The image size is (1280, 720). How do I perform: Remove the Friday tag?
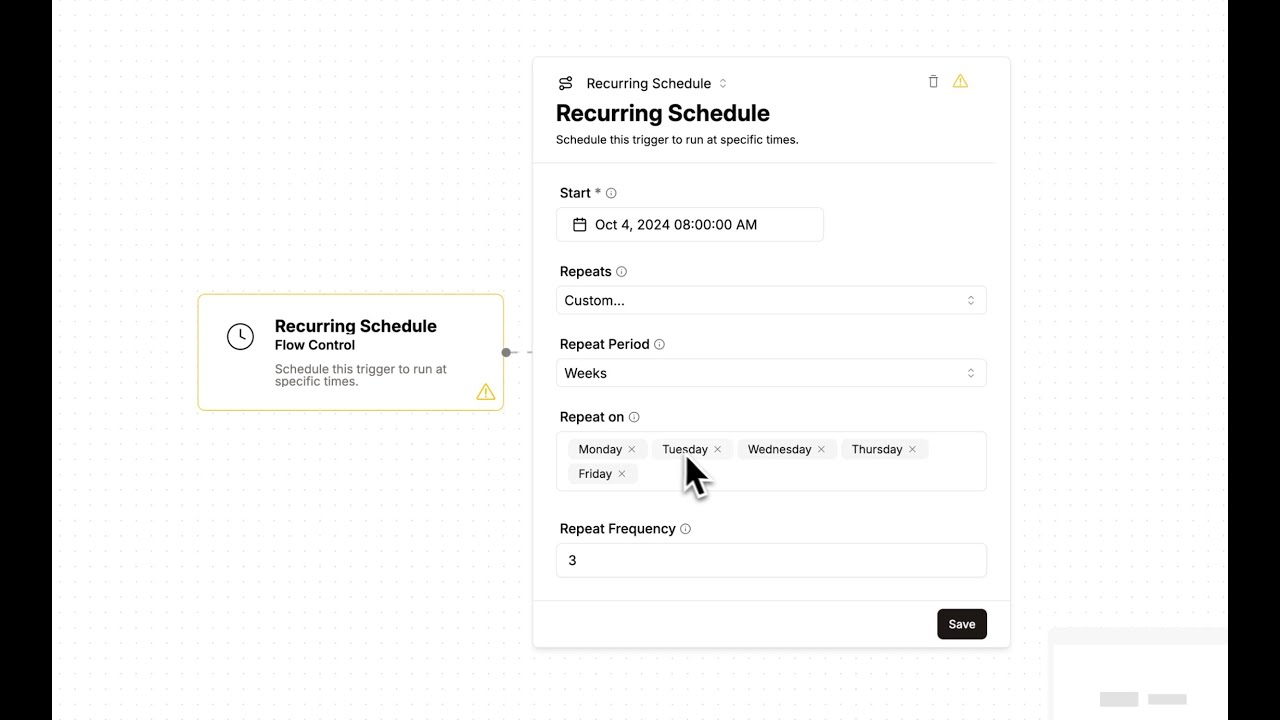click(x=622, y=474)
